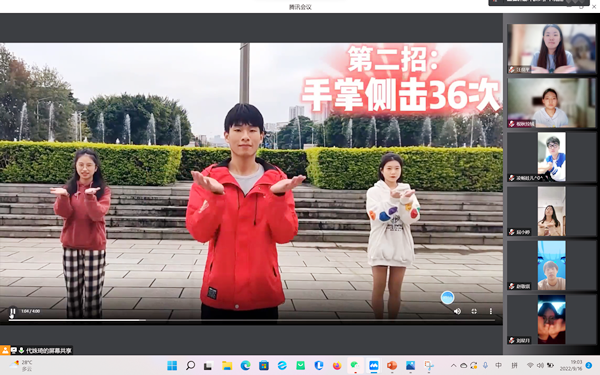The width and height of the screenshot is (600, 375).
Task: Open the Windows Start menu
Action: (x=172, y=365)
